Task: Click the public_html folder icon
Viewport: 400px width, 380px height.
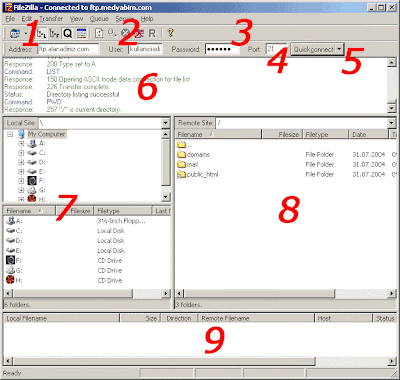Action: 181,174
